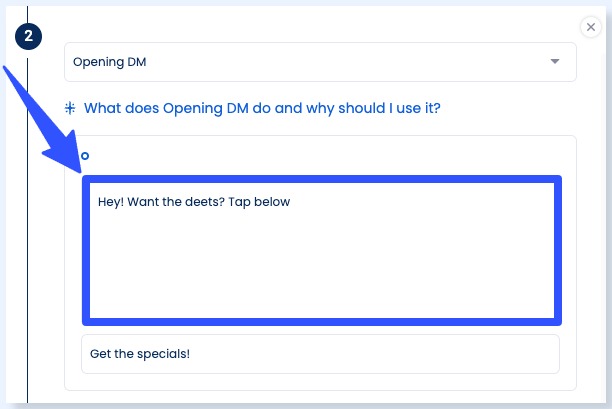Close the dialog with the X button
Screen dimensions: 612x409
[x=589, y=27]
